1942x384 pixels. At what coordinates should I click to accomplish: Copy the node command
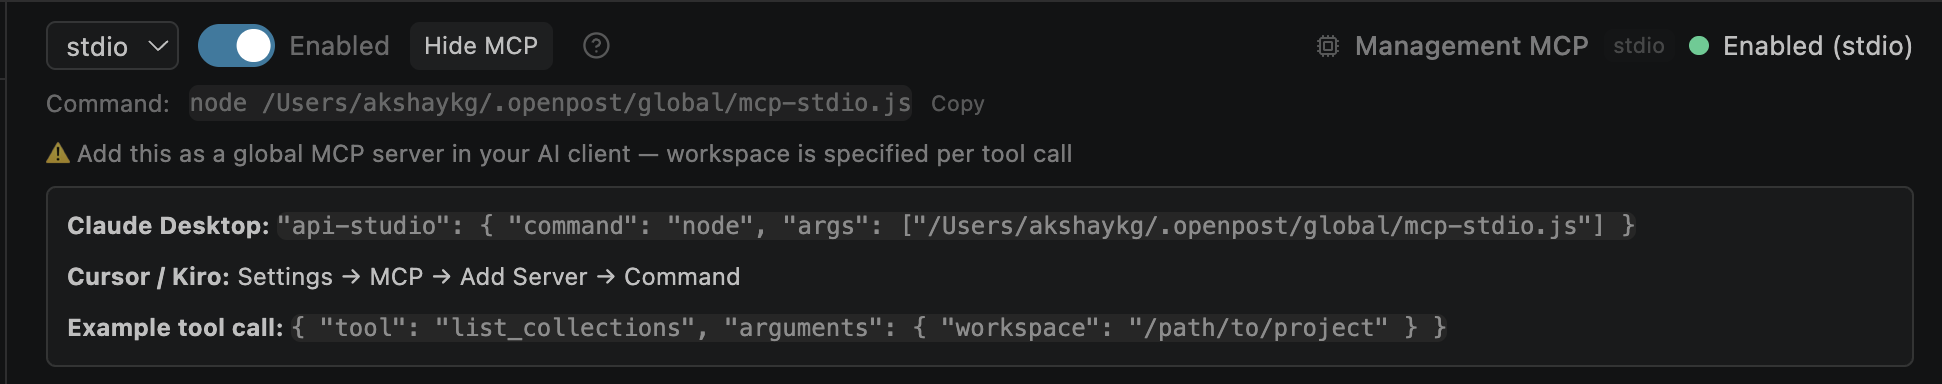[957, 104]
